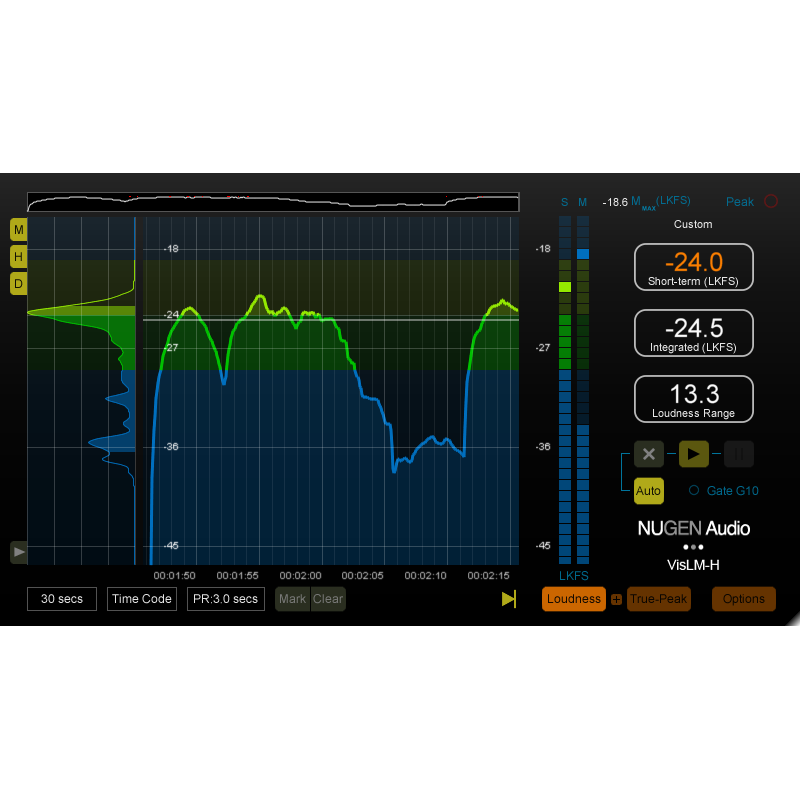Open the Time Code display selector

[x=141, y=599]
